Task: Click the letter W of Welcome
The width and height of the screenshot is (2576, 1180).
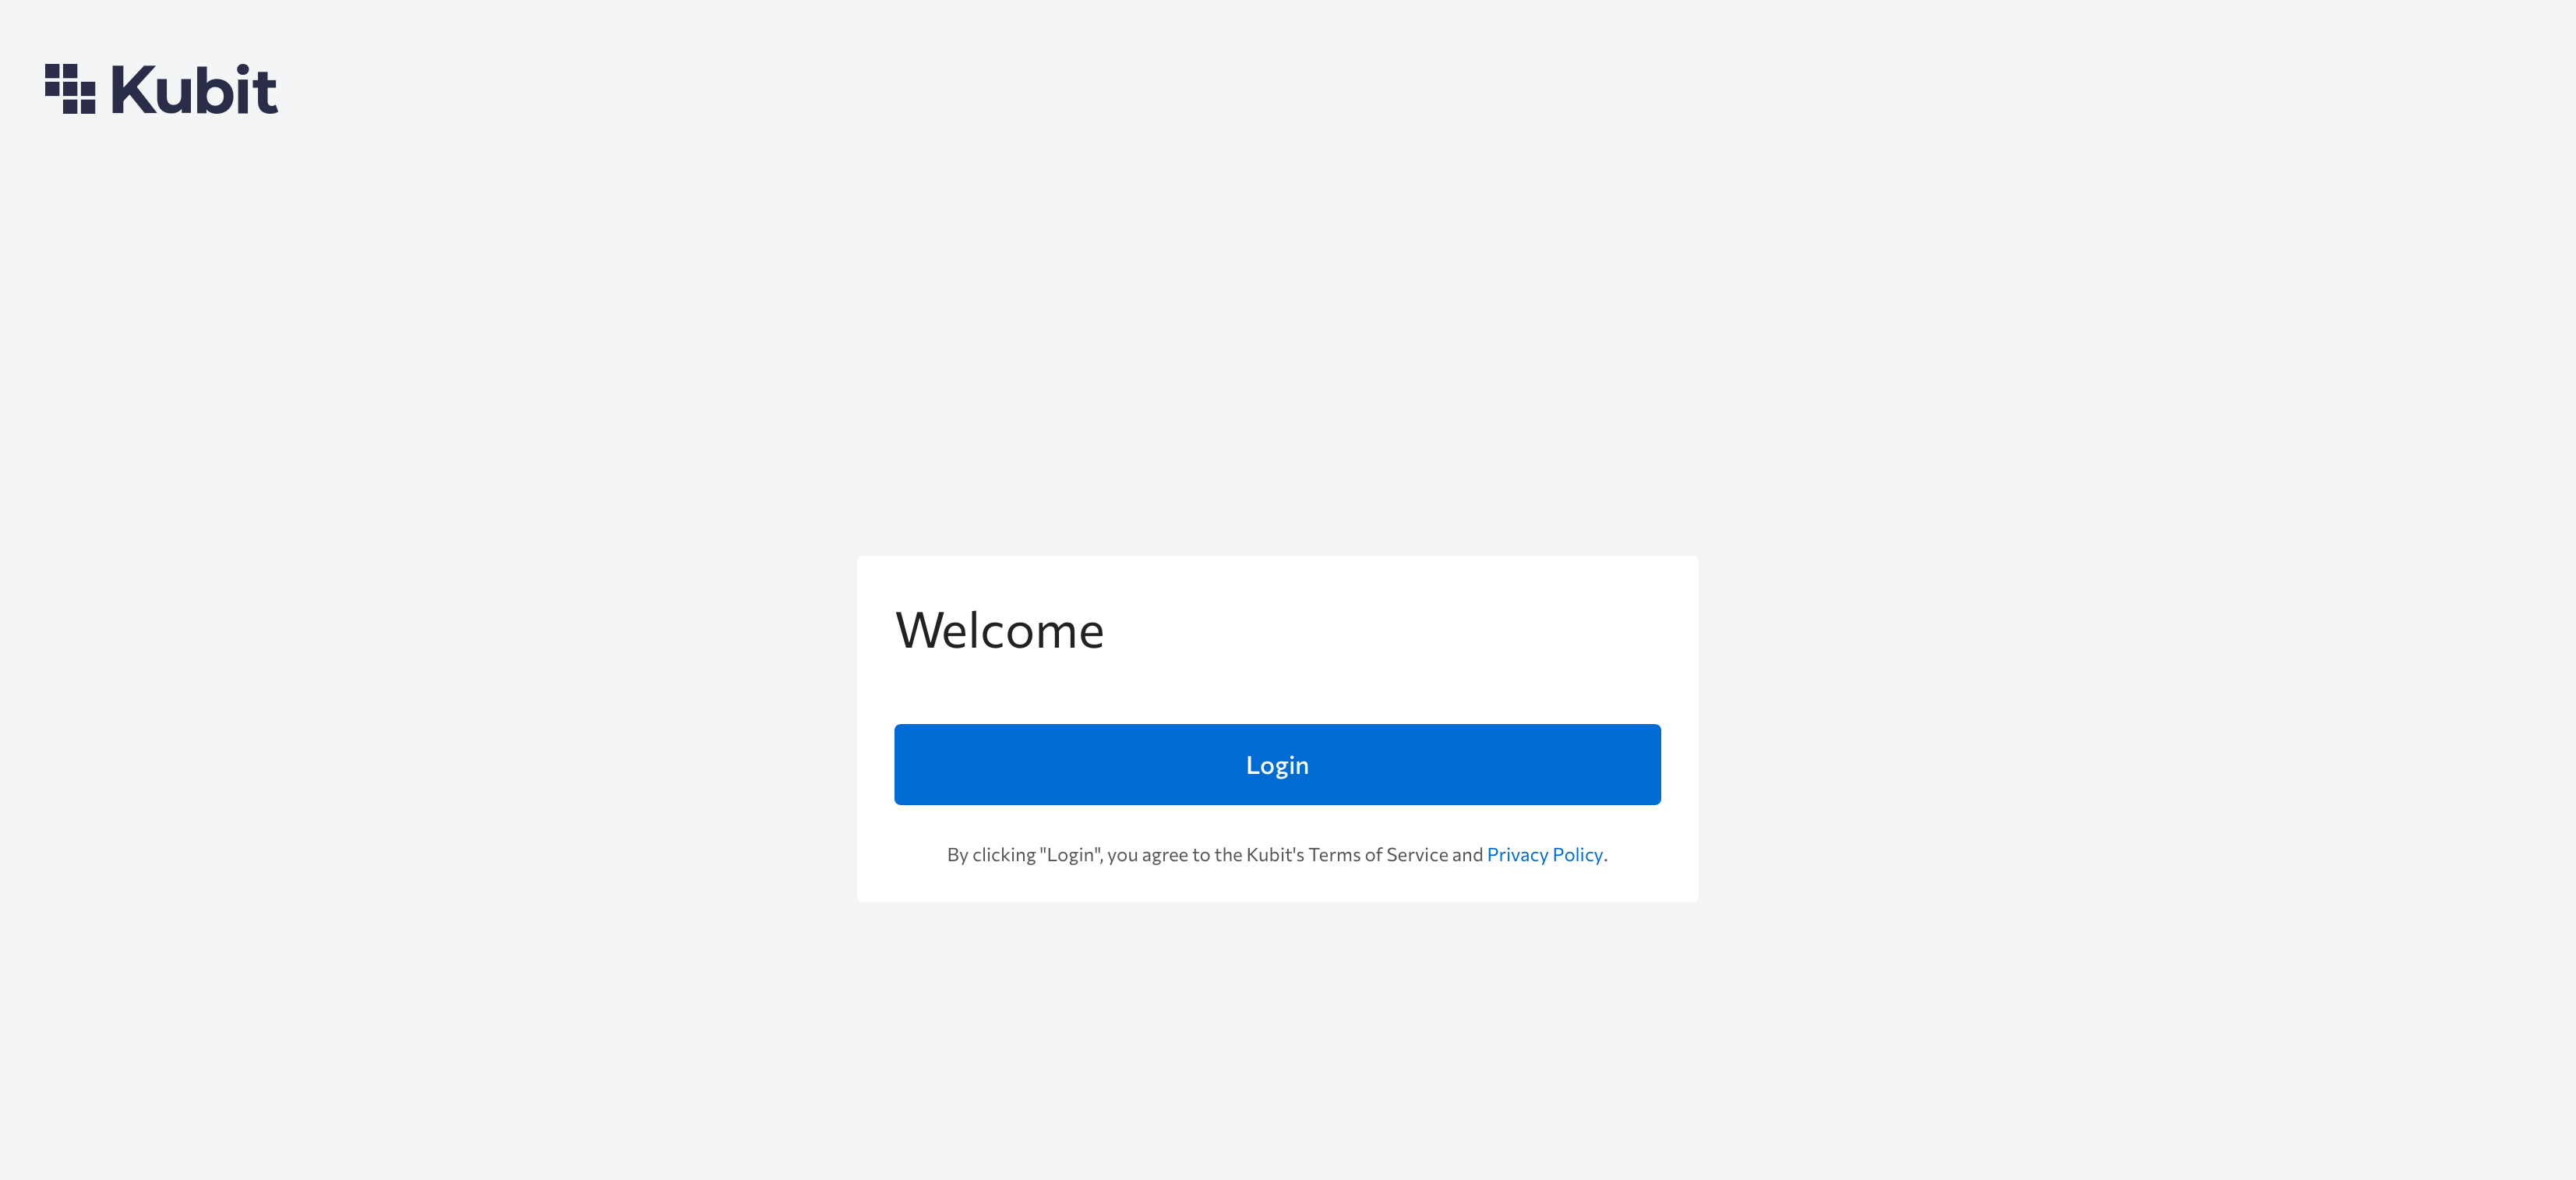Action: tap(917, 630)
